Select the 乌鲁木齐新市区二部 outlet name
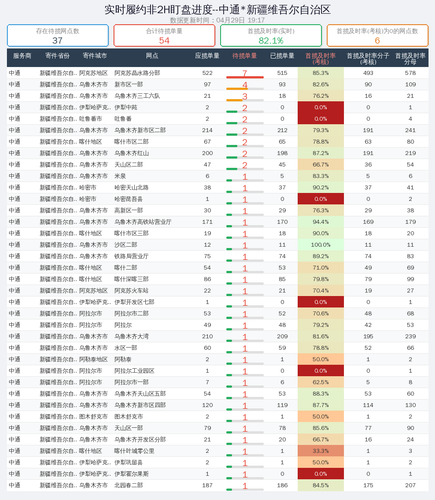The width and height of the screenshot is (435, 500). [140, 130]
